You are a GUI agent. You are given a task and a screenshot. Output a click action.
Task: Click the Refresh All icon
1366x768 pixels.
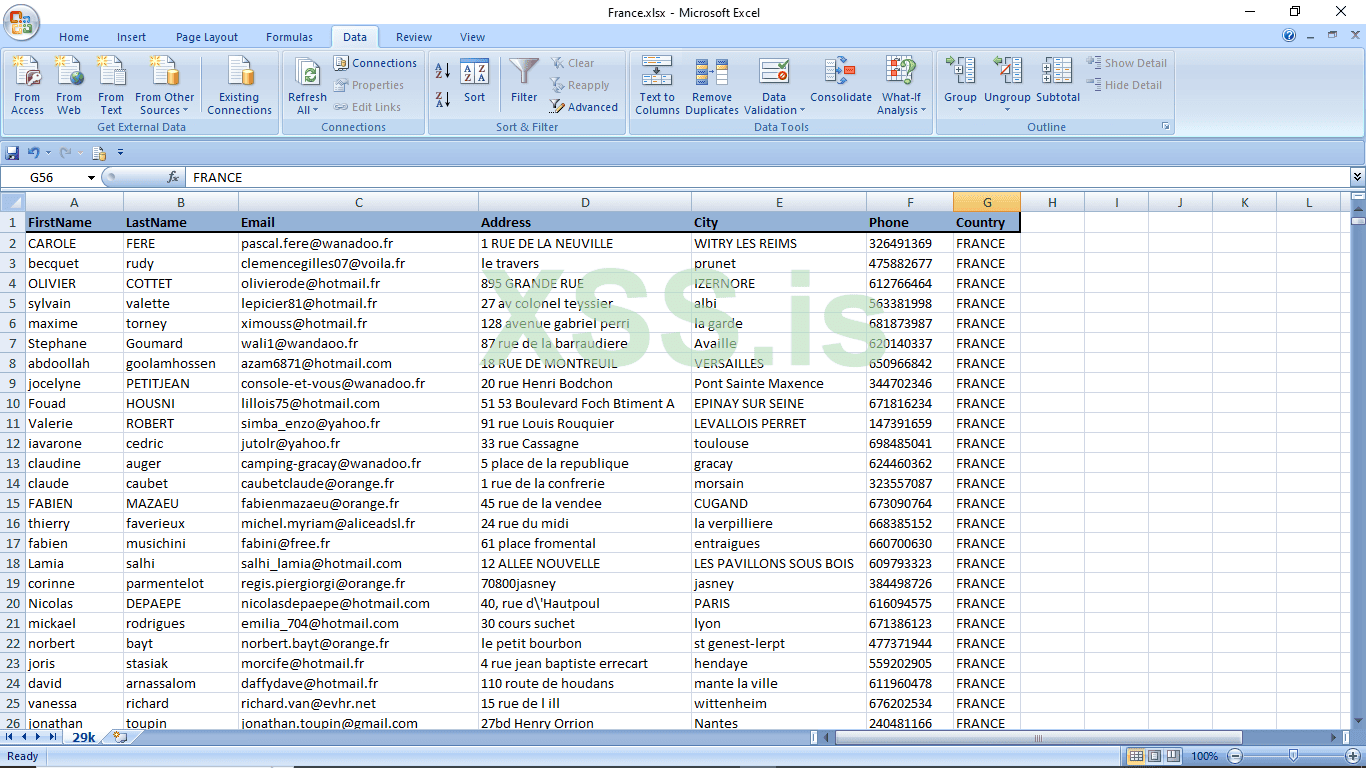click(x=306, y=84)
